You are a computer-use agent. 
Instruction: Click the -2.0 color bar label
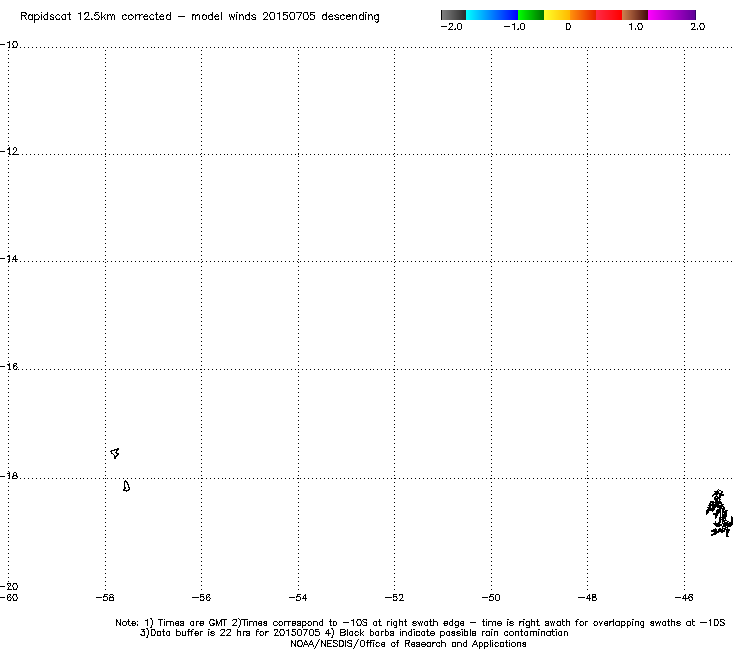click(451, 27)
